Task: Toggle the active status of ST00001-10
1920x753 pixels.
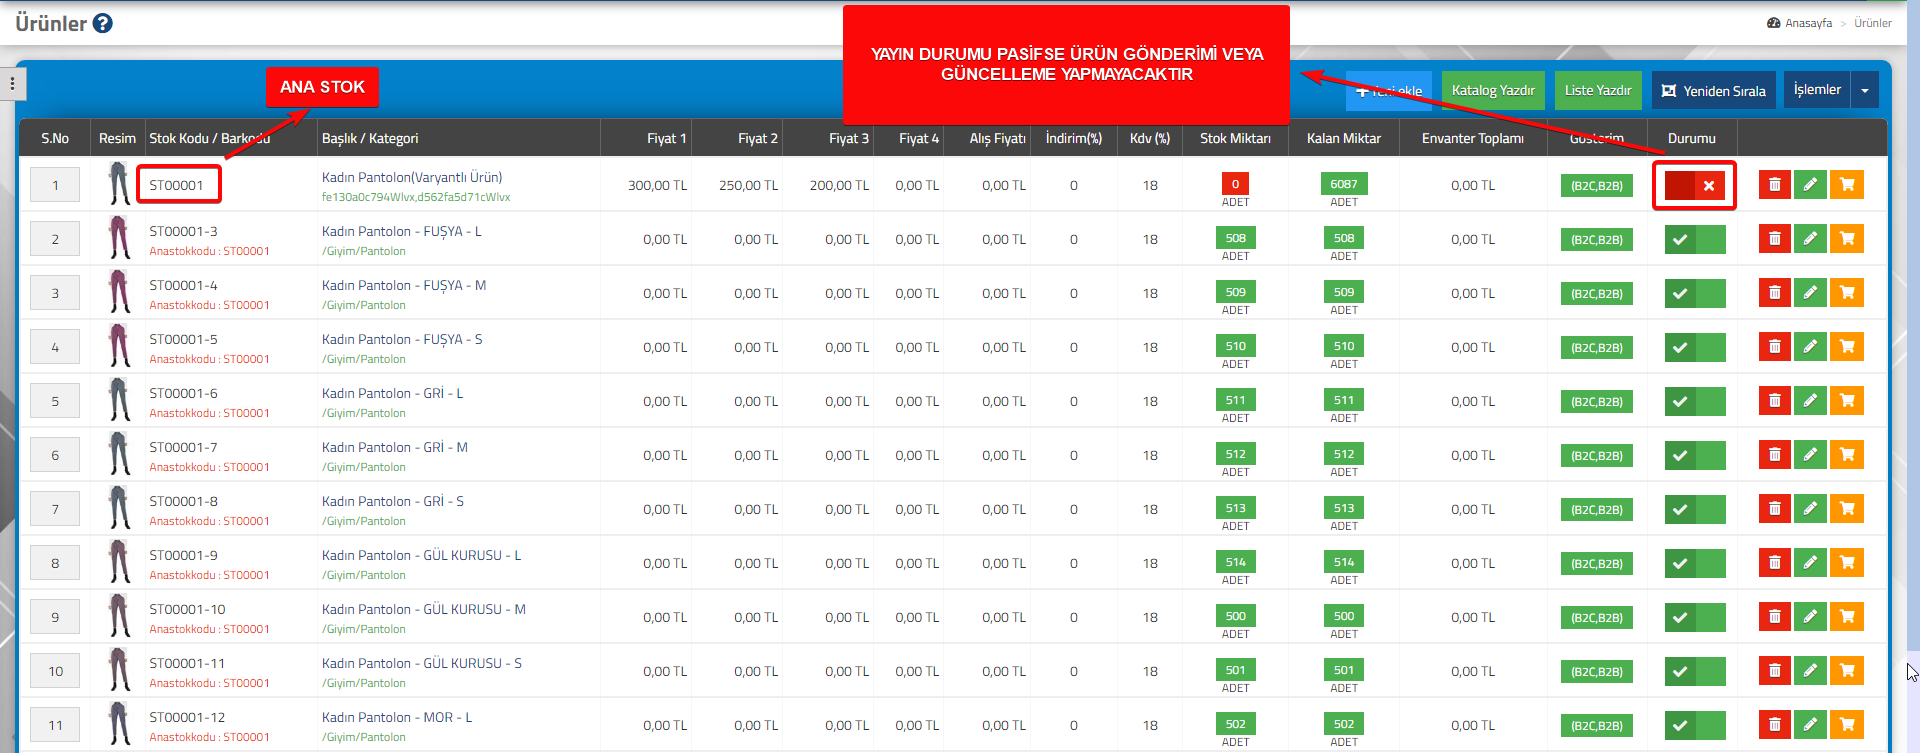Action: 1695,617
